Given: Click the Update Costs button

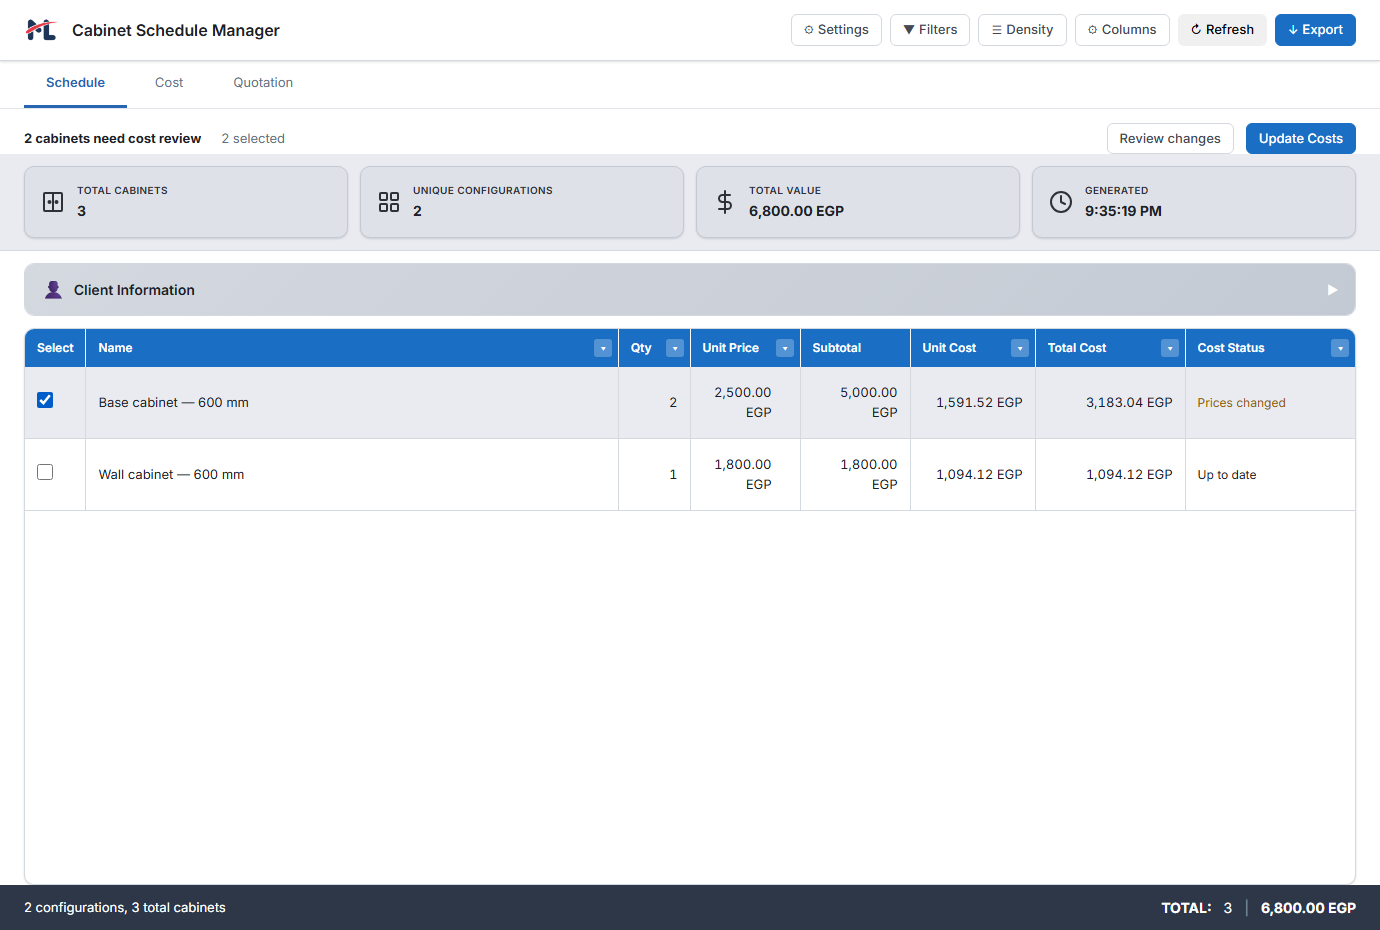Looking at the screenshot, I should [x=1301, y=139].
